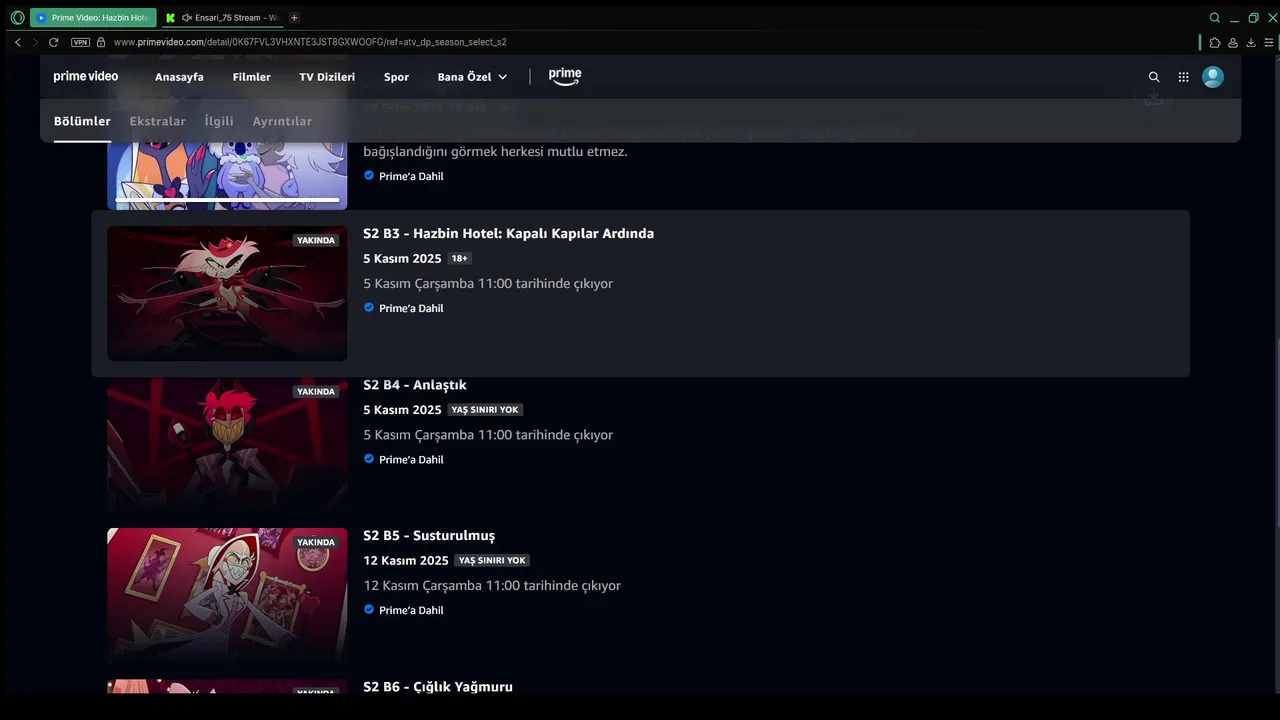The width and height of the screenshot is (1280, 720).
Task: Go back to the previous page
Action: coord(18,42)
